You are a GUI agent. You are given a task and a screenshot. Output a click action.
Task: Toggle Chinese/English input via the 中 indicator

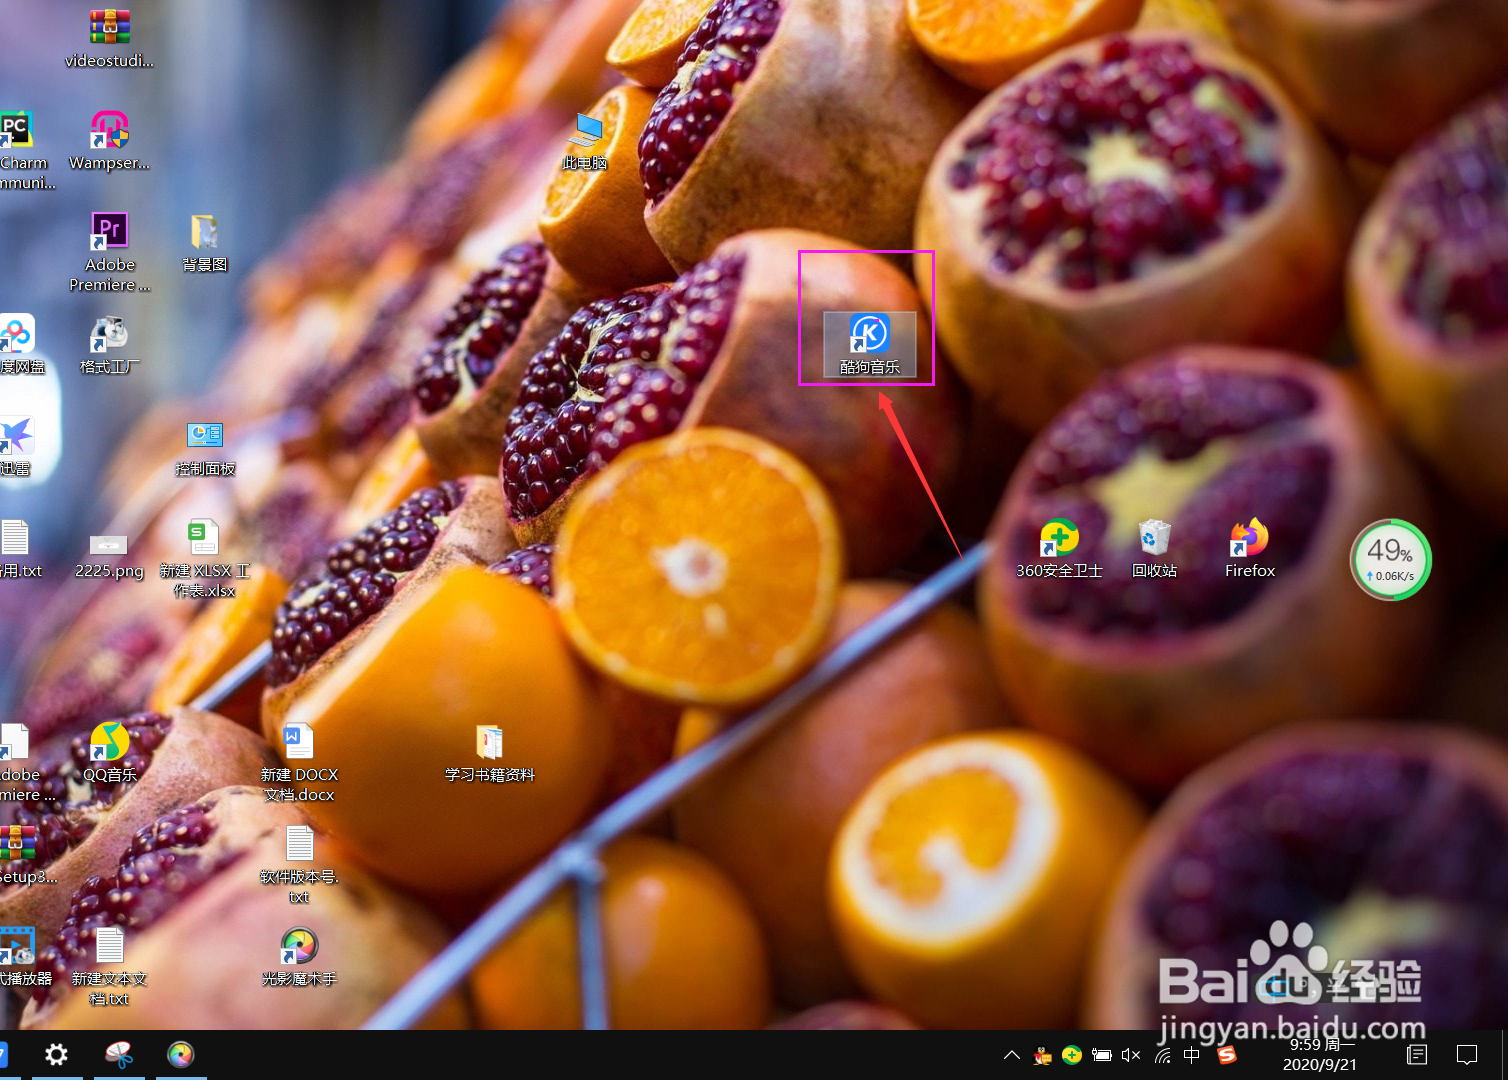point(1191,1055)
